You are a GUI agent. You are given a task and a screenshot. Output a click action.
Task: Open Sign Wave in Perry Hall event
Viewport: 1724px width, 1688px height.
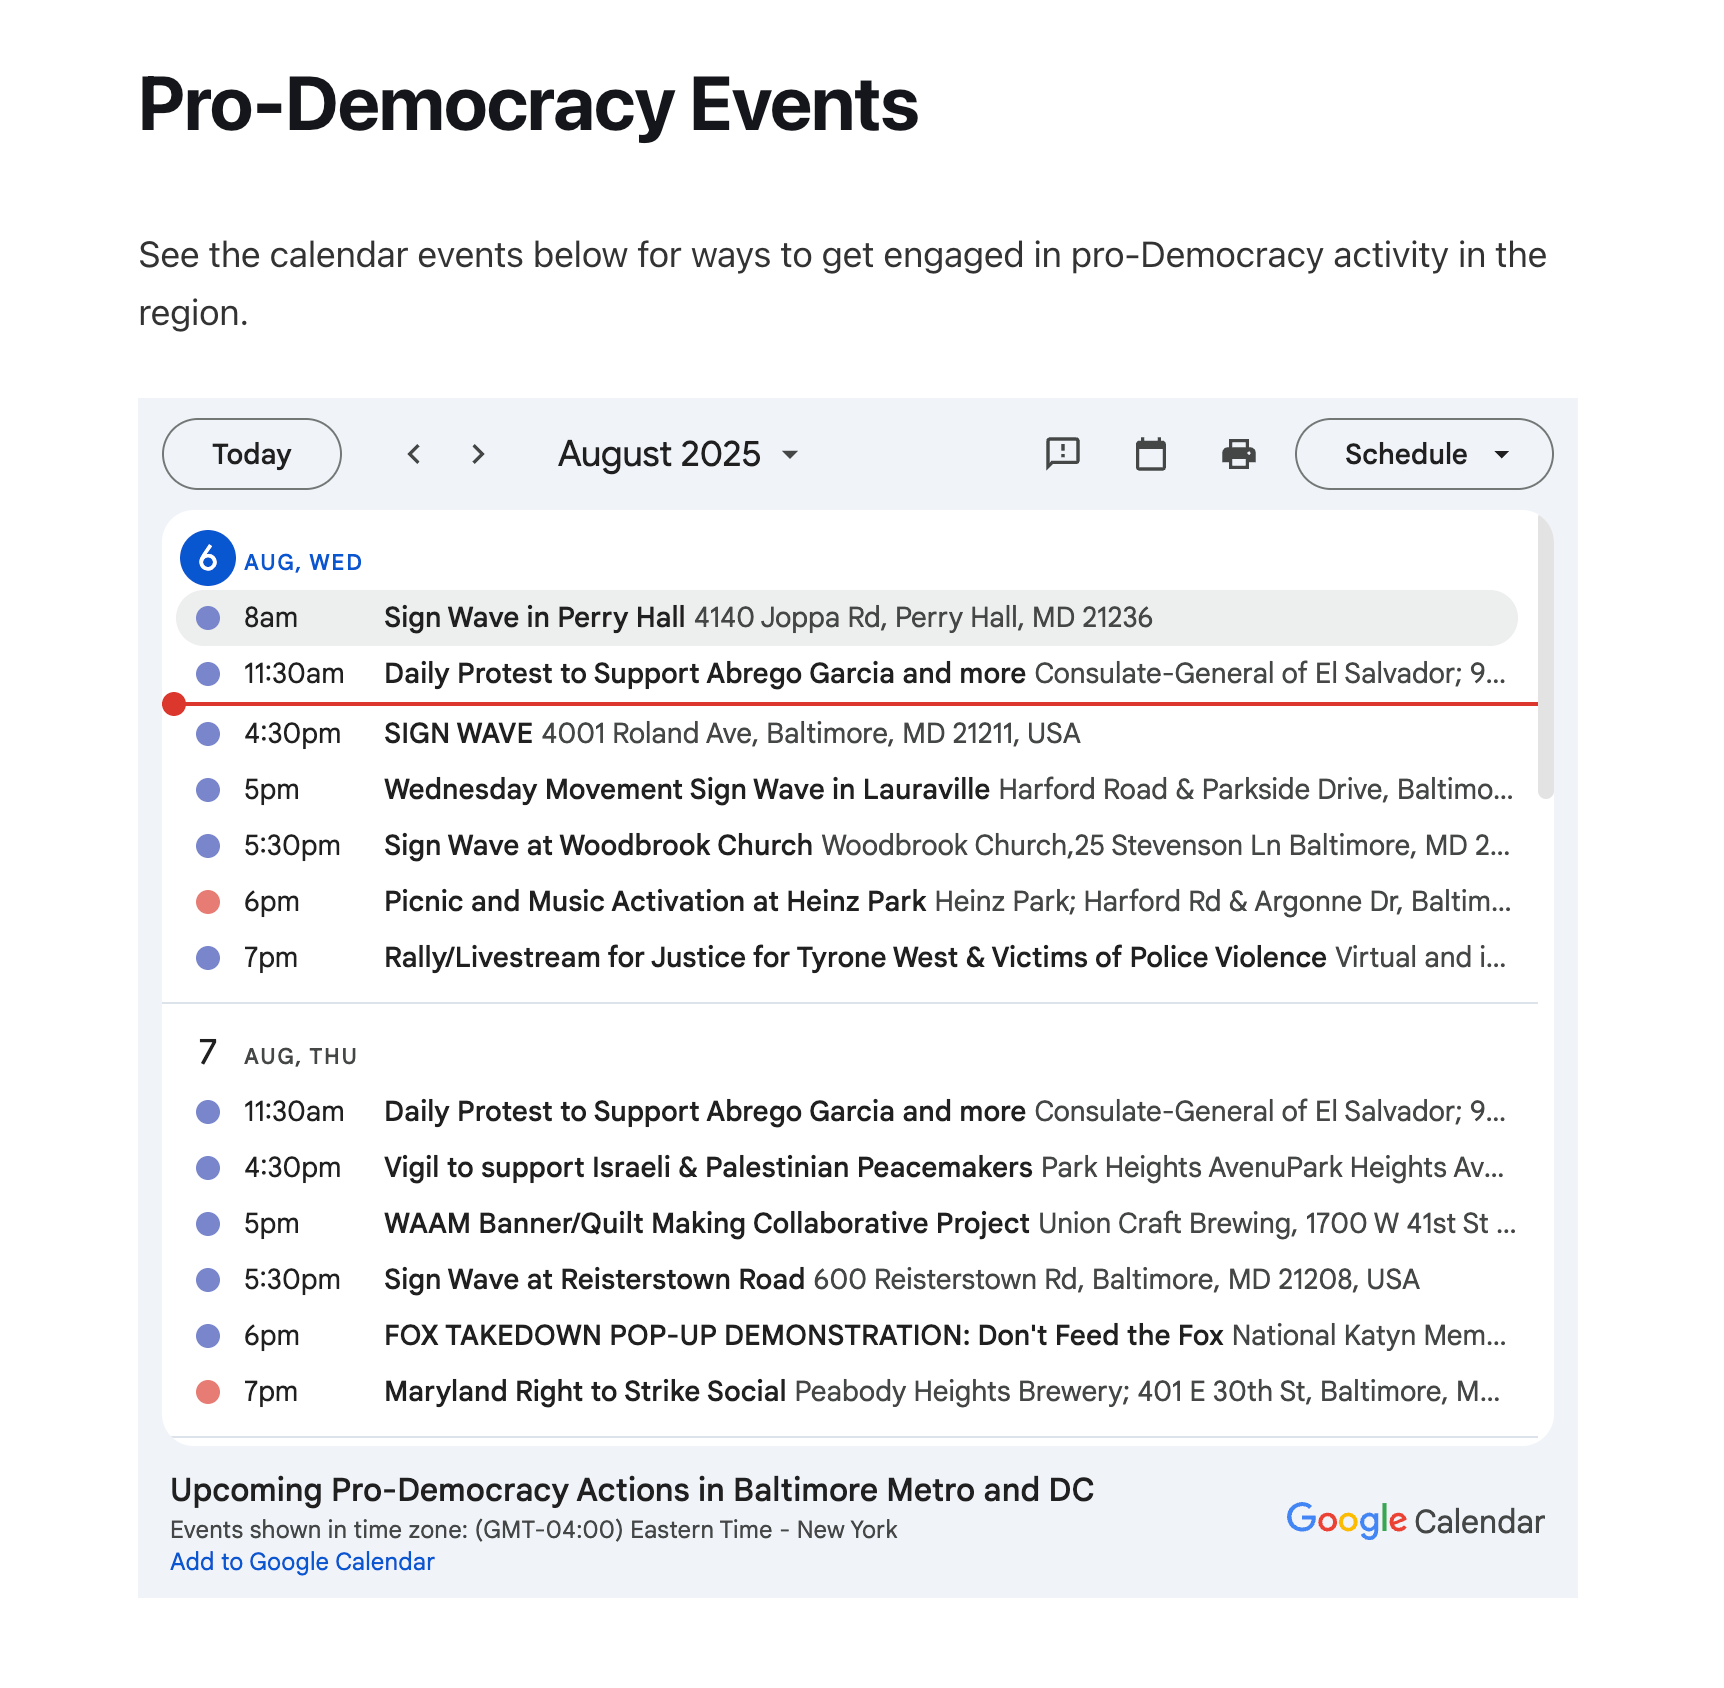tap(535, 618)
